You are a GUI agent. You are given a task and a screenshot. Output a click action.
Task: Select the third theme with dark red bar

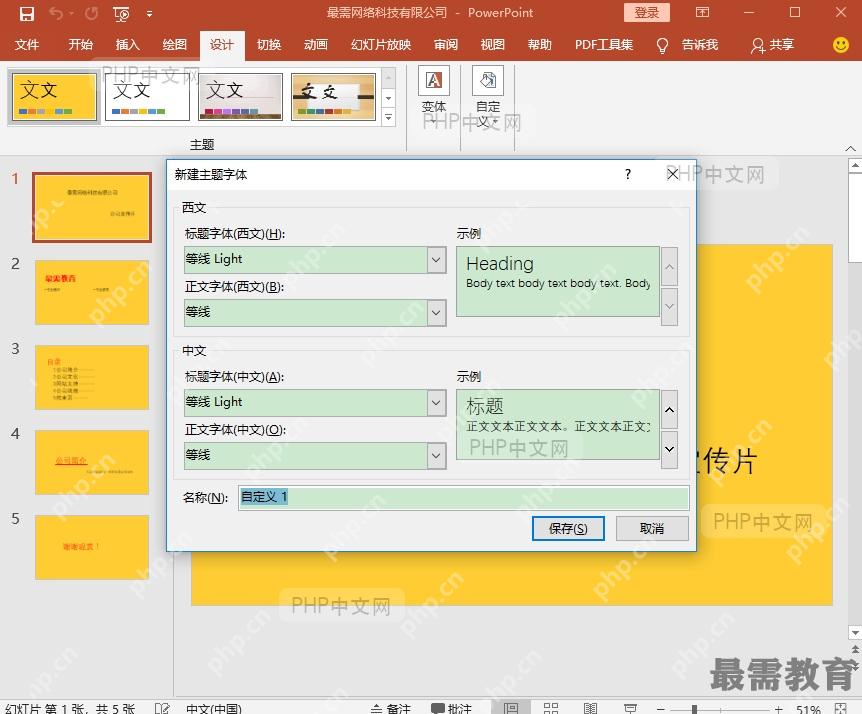tap(240, 97)
